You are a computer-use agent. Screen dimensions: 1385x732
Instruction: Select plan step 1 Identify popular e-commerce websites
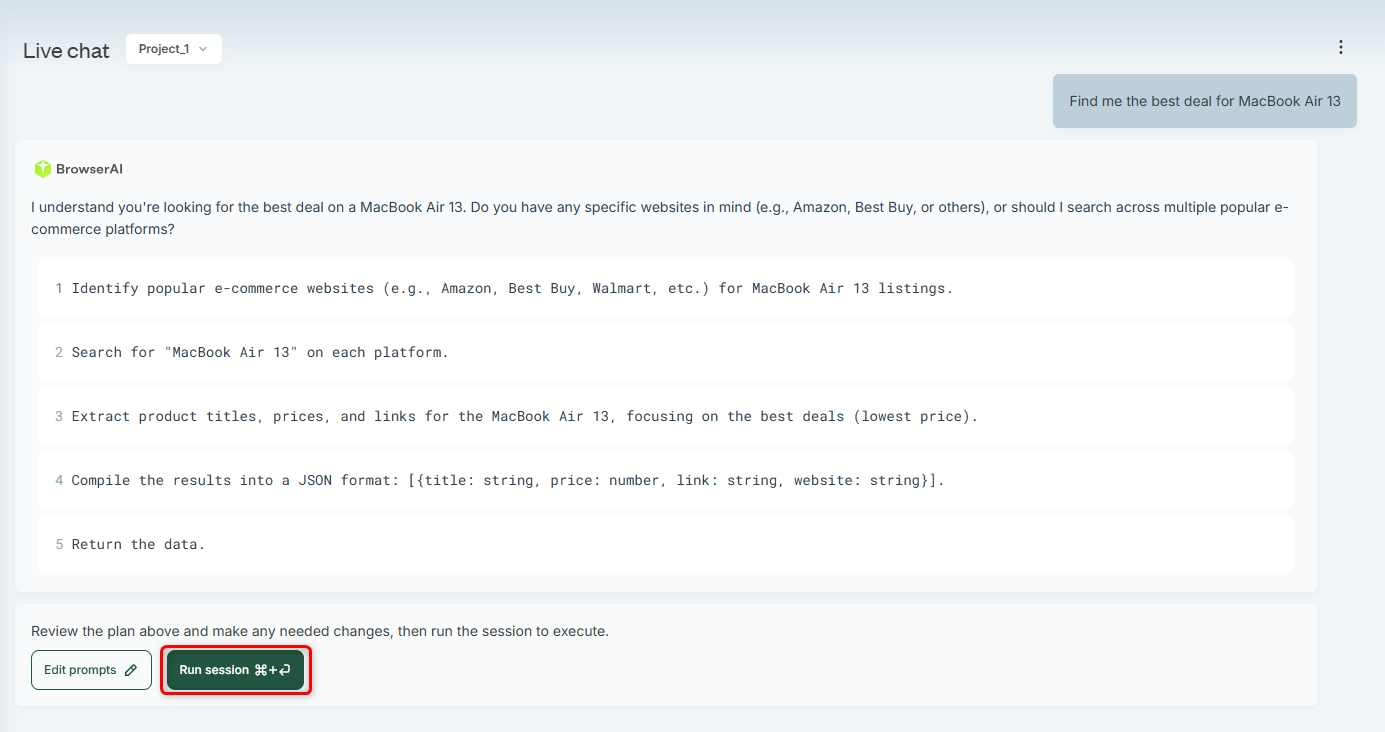point(666,288)
